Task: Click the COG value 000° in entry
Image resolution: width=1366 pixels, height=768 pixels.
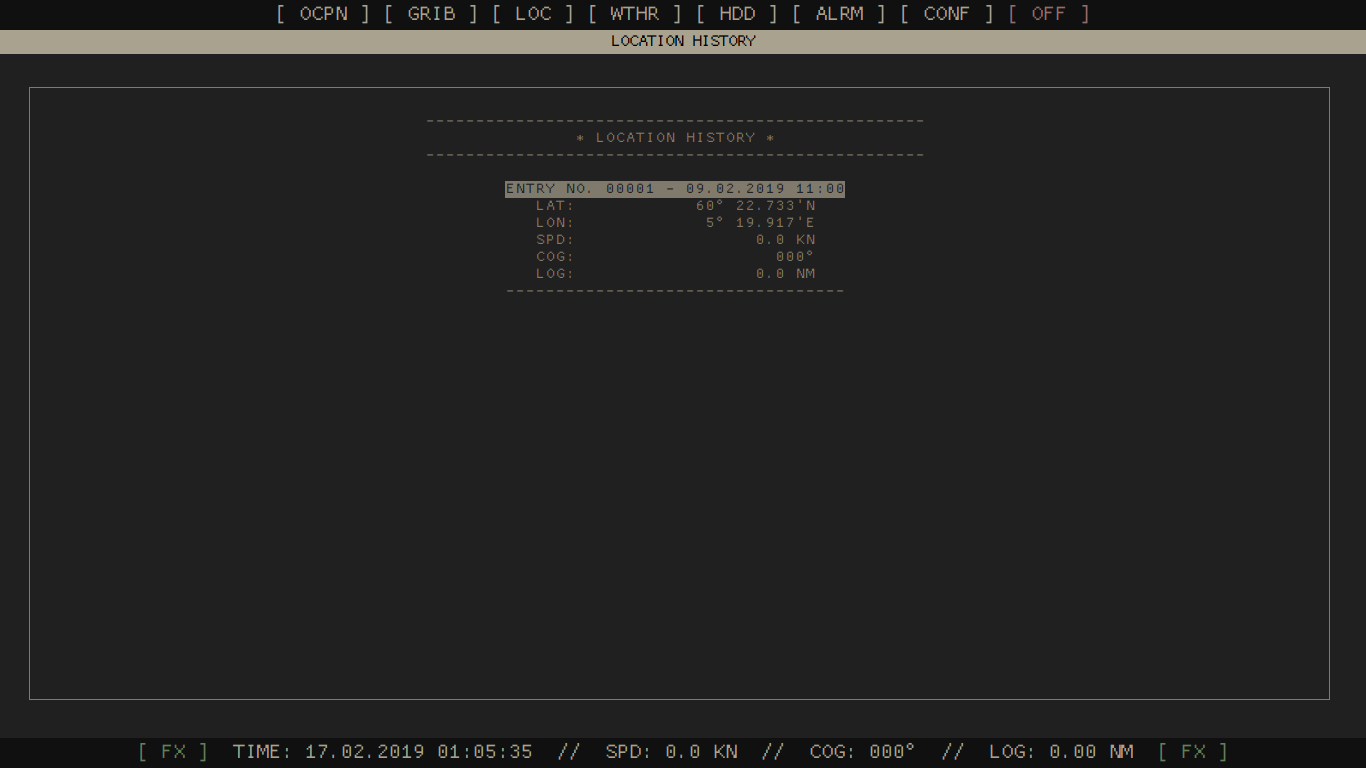Action: tap(796, 257)
